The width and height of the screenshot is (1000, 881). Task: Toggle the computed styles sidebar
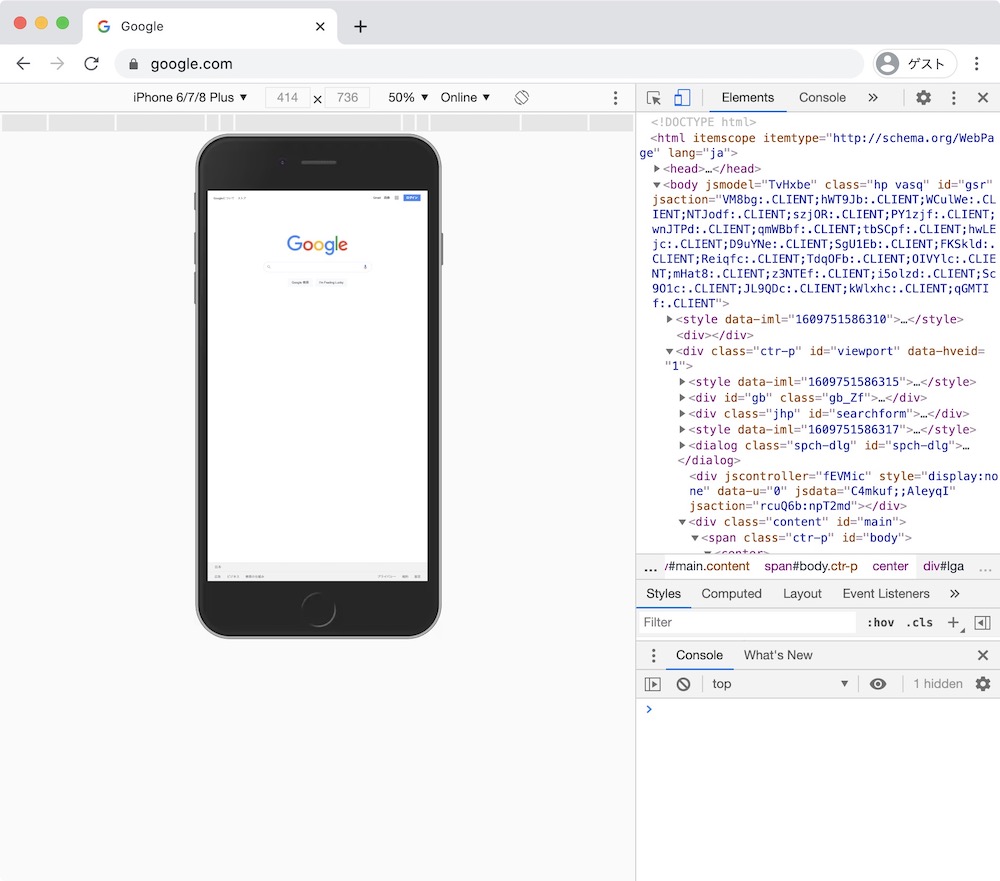[x=983, y=623]
